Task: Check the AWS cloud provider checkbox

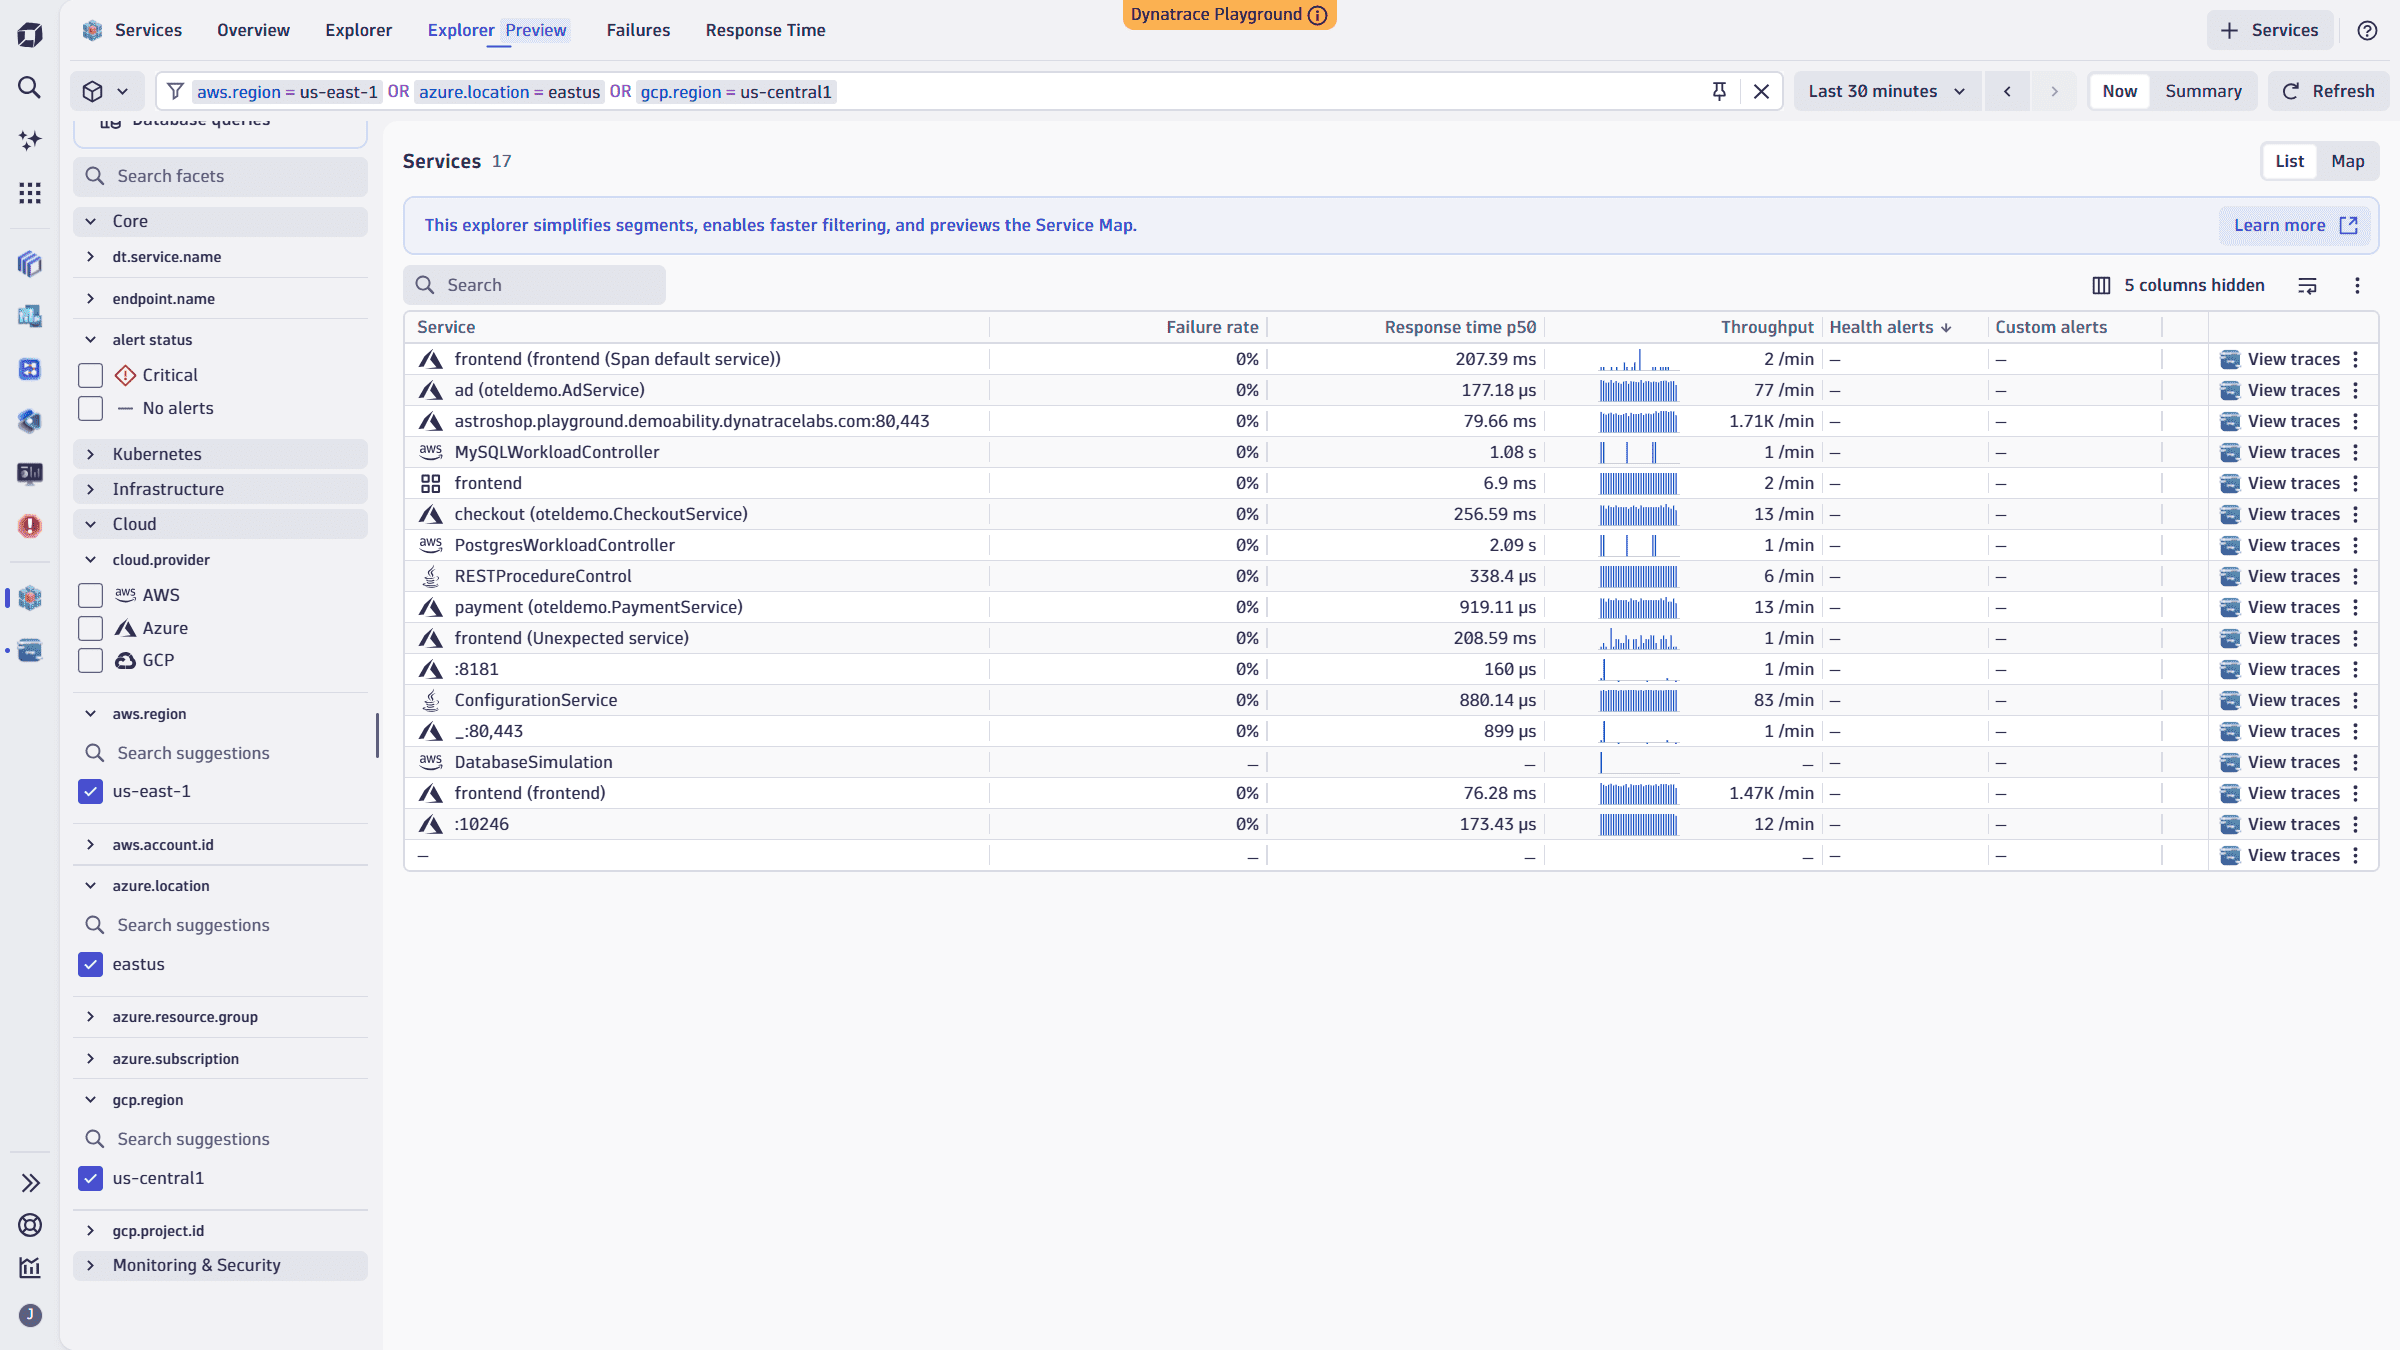Action: tap(91, 595)
